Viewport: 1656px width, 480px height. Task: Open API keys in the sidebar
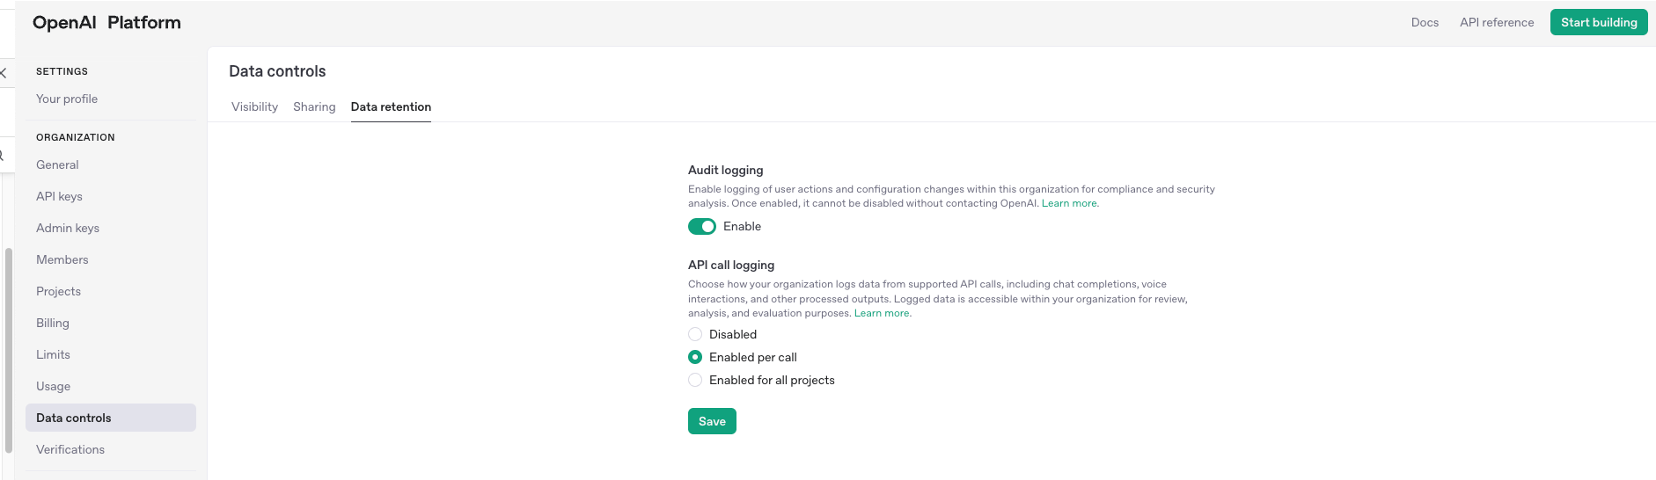point(59,197)
